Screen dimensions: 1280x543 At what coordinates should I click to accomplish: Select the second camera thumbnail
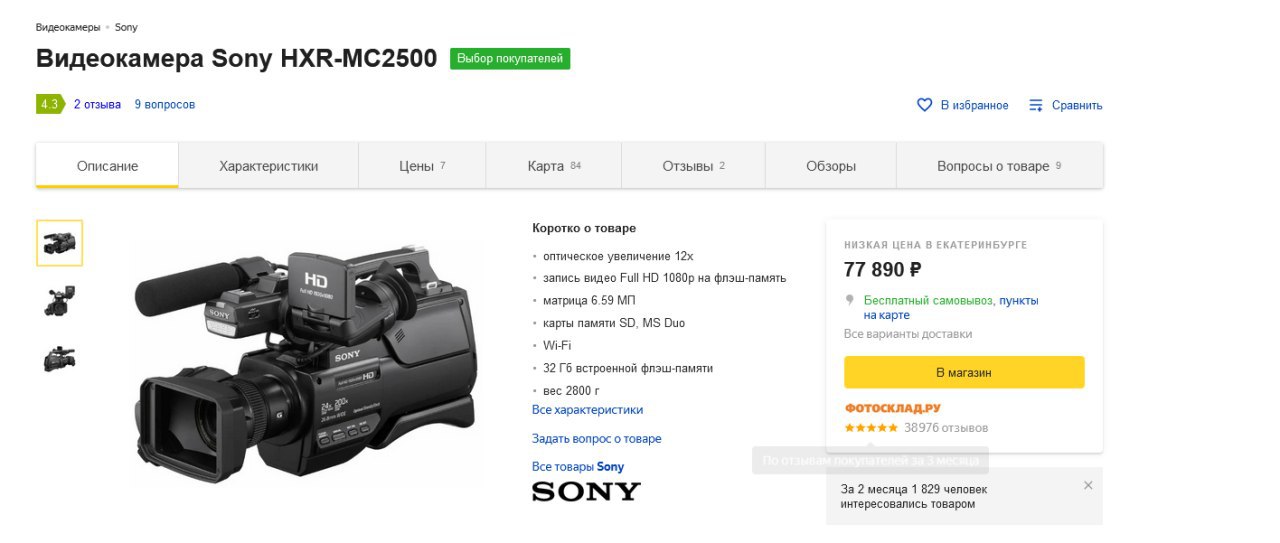[59, 300]
